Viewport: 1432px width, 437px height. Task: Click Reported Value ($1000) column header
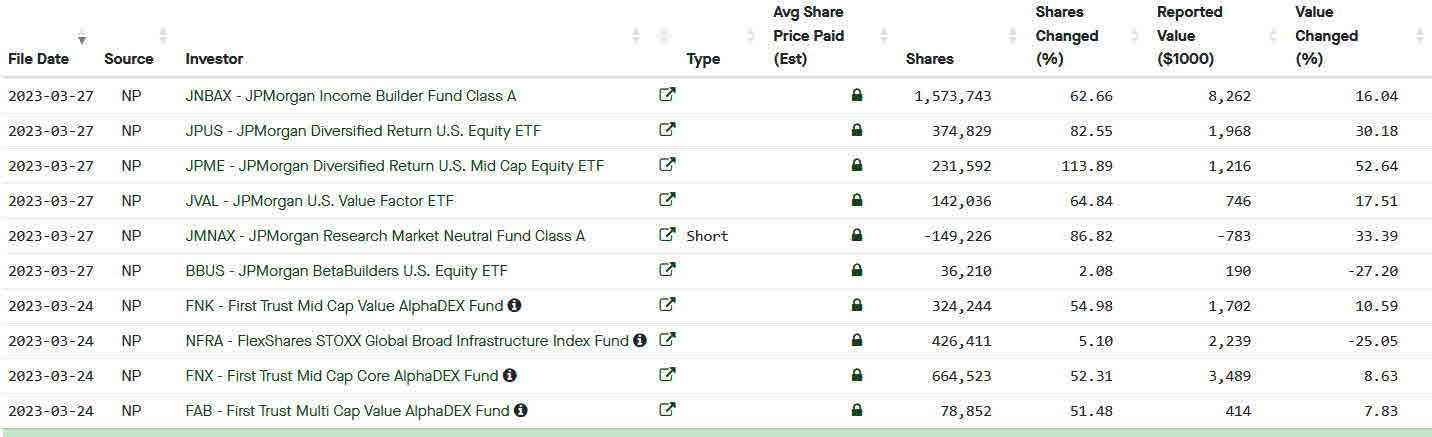[1189, 36]
